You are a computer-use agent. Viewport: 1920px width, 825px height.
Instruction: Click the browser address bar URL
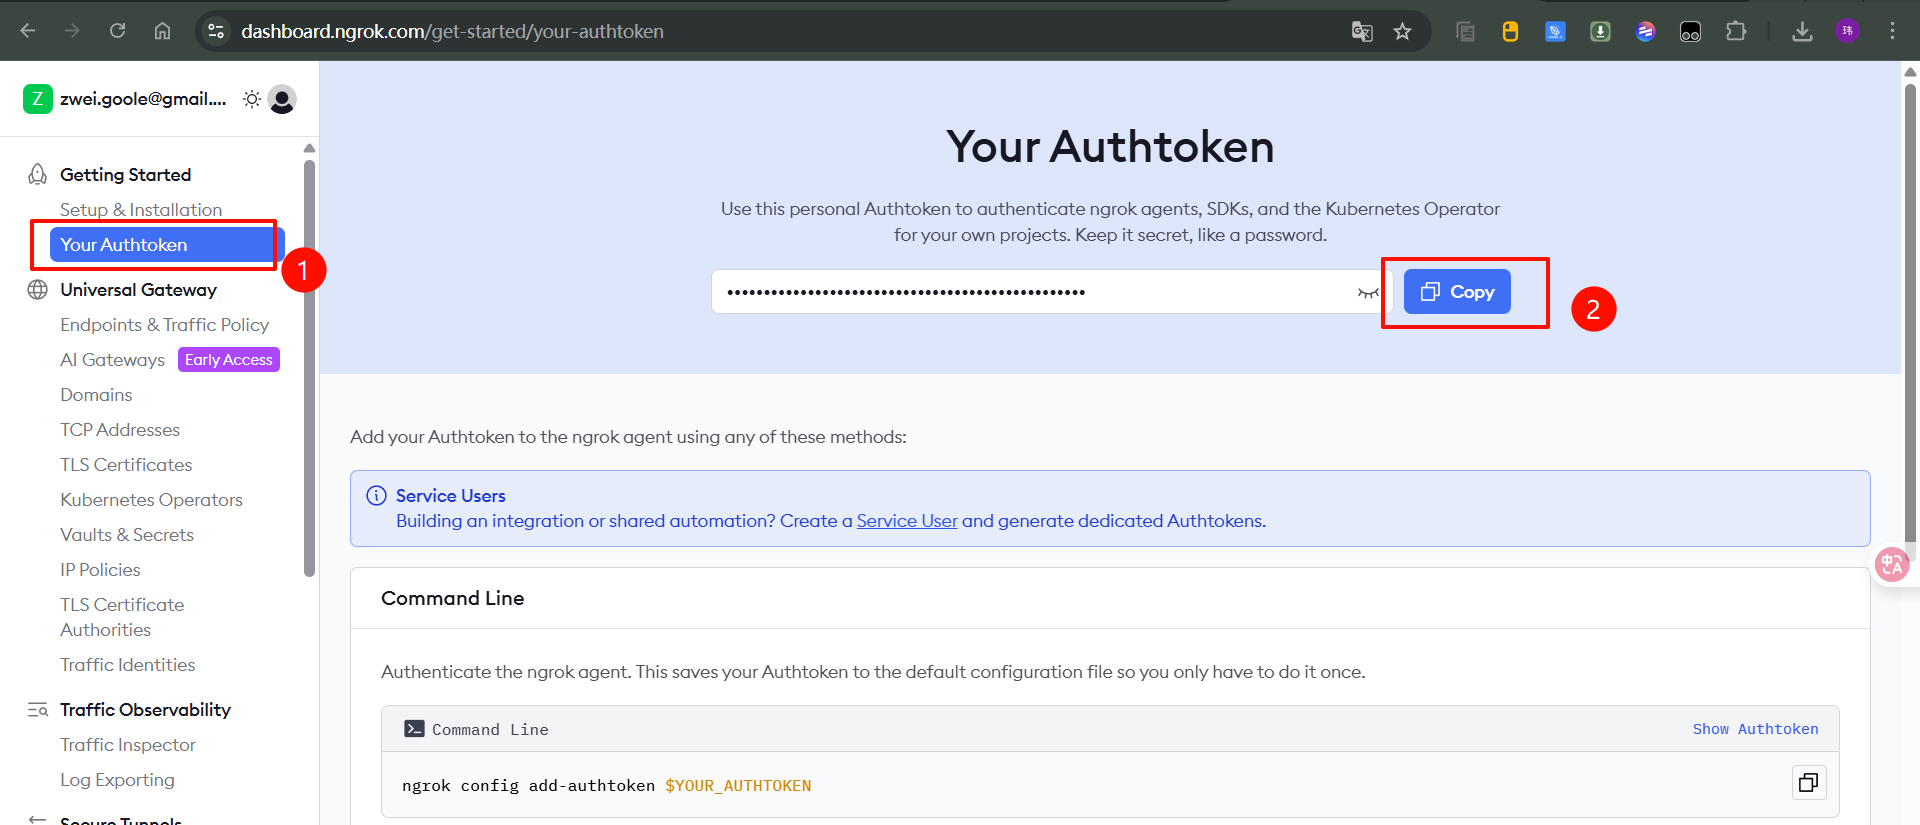tap(452, 31)
